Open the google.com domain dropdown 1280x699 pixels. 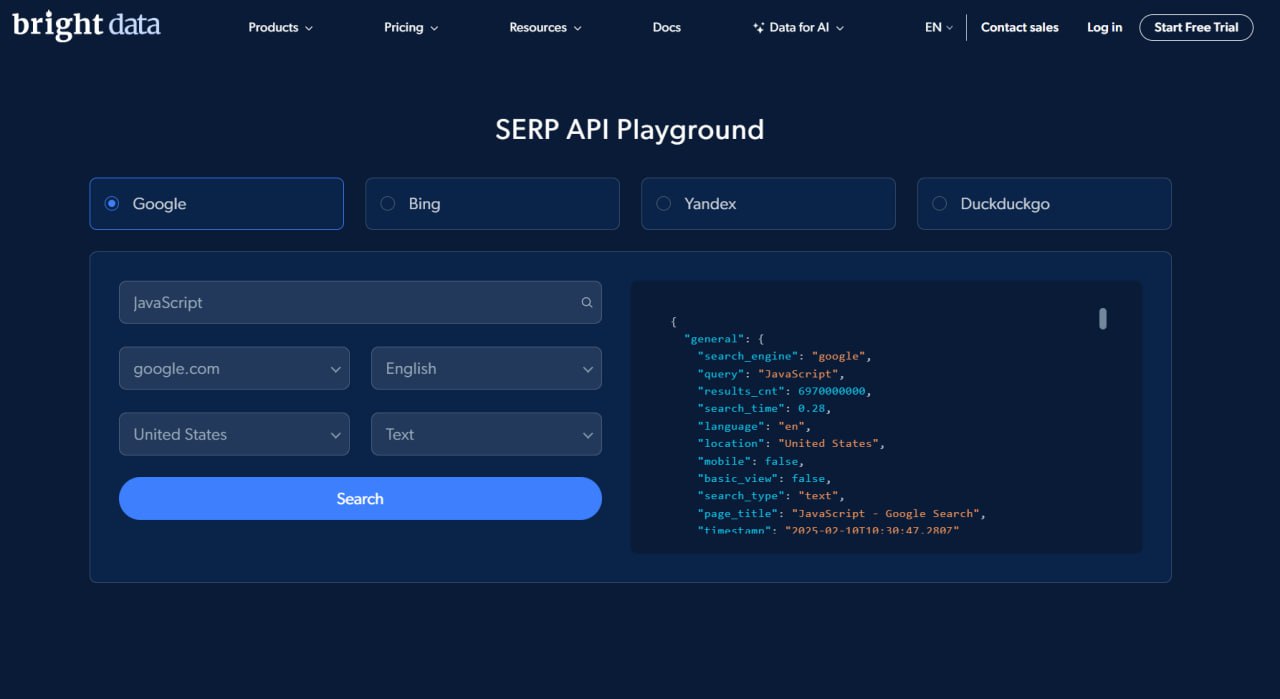[234, 368]
